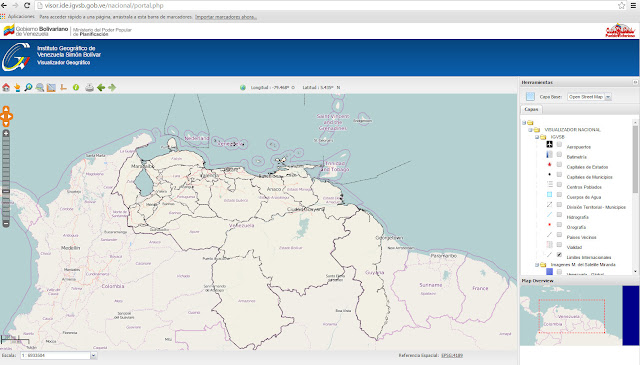Click the print map icon
640x365 pixels.
click(89, 87)
